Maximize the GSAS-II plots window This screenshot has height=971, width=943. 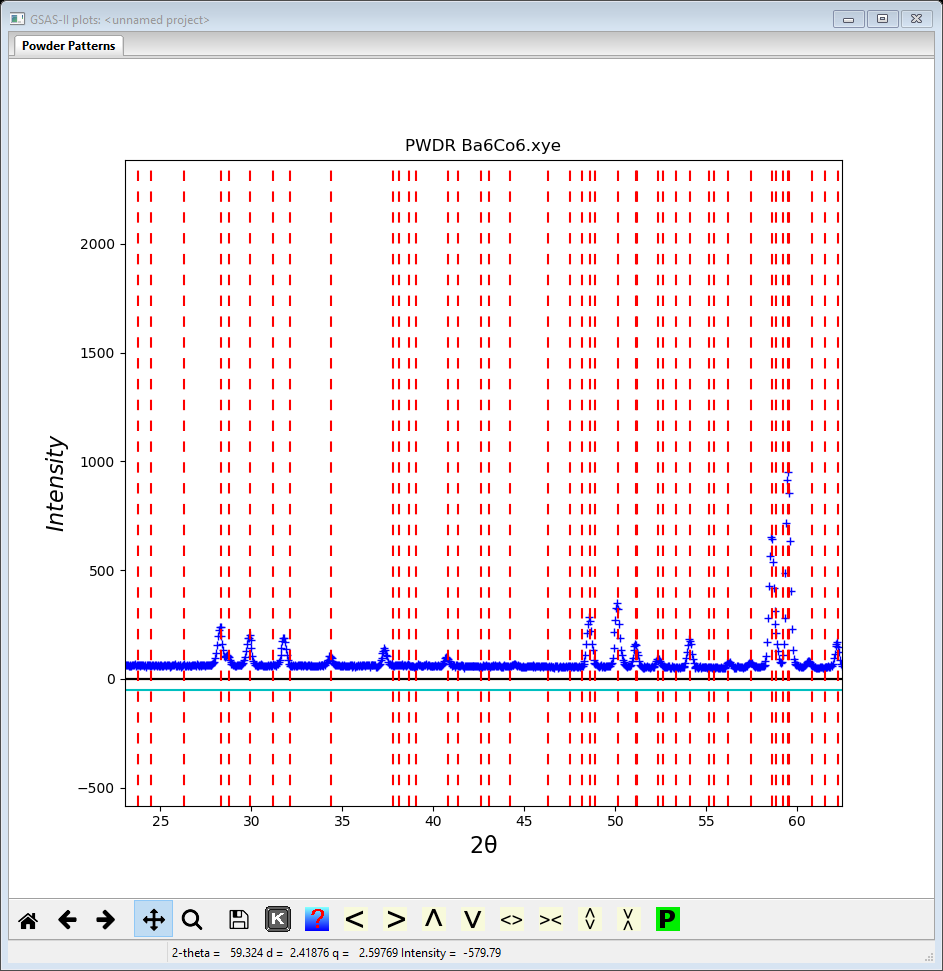pyautogui.click(x=882, y=19)
